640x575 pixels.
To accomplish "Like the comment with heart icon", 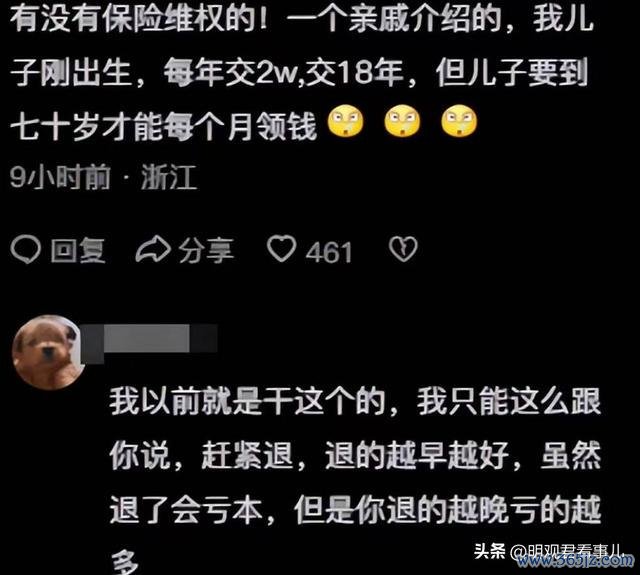I will [281, 249].
